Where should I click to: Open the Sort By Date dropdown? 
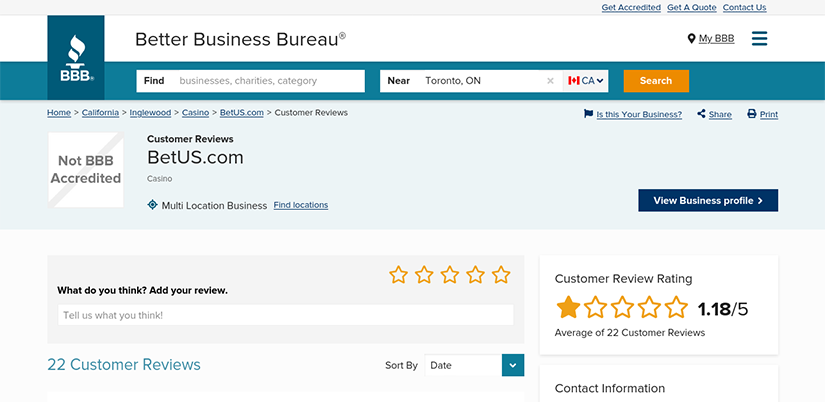pos(474,365)
